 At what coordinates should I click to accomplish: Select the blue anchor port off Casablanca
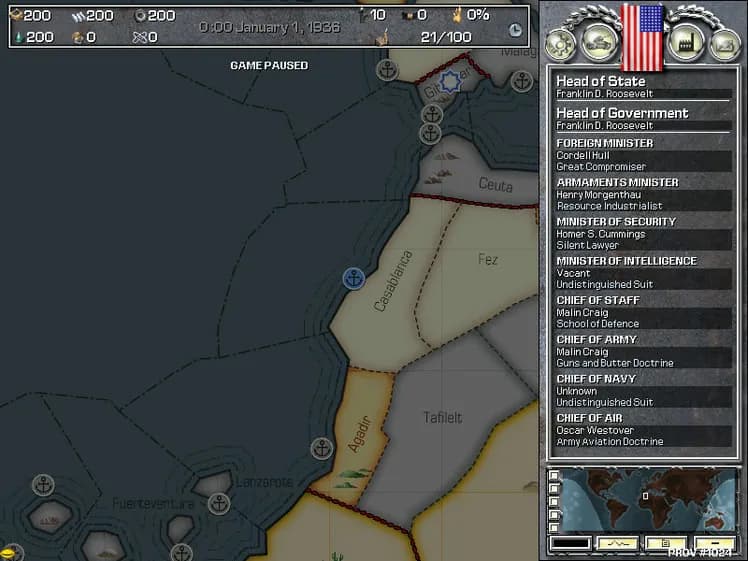pos(353,278)
